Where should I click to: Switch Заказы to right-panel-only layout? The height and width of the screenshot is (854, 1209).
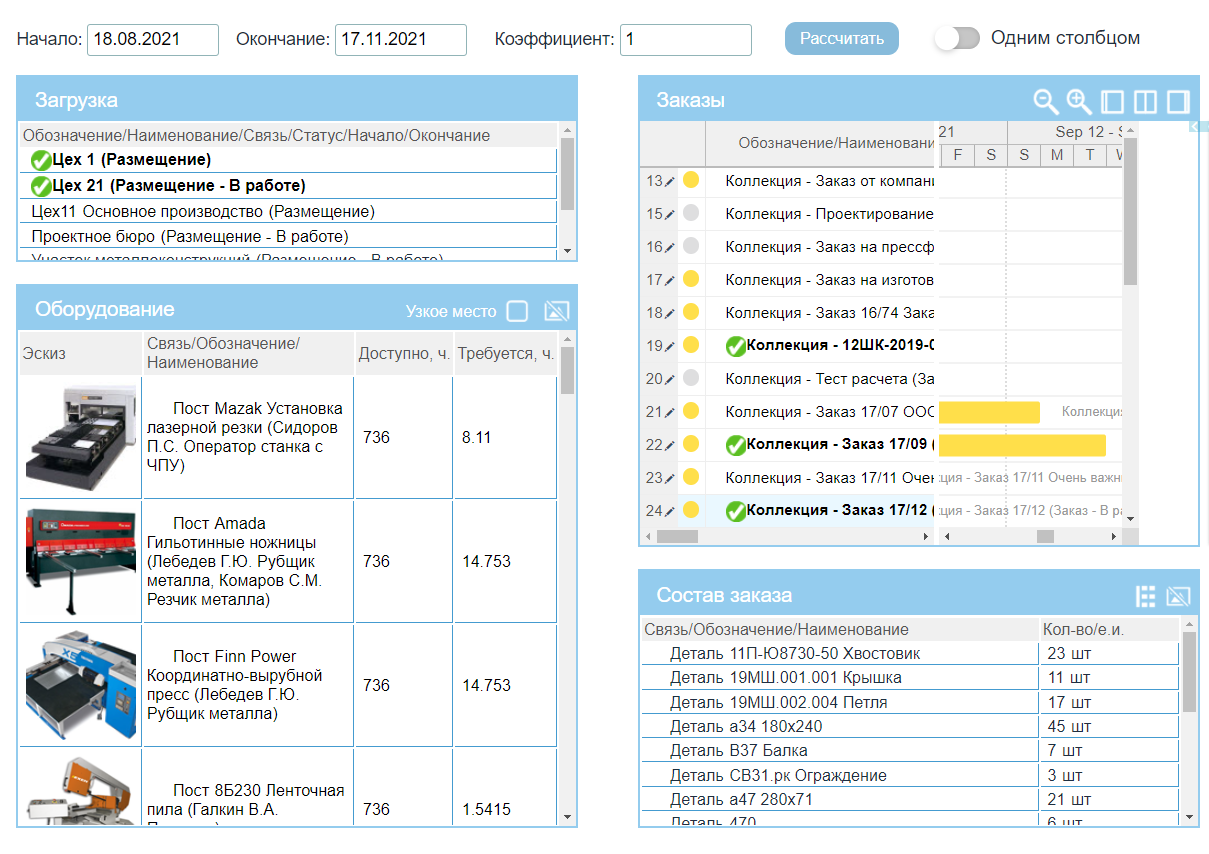[1178, 102]
